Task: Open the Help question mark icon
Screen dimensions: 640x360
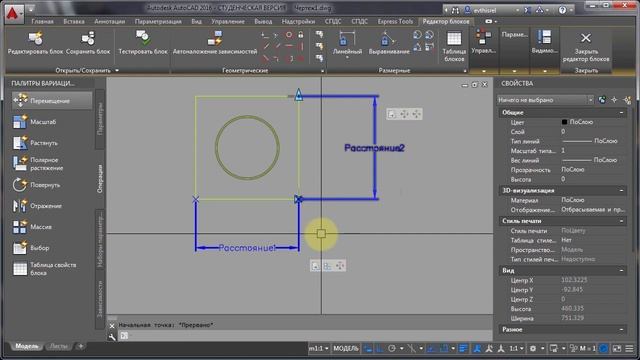Action: click(x=562, y=10)
